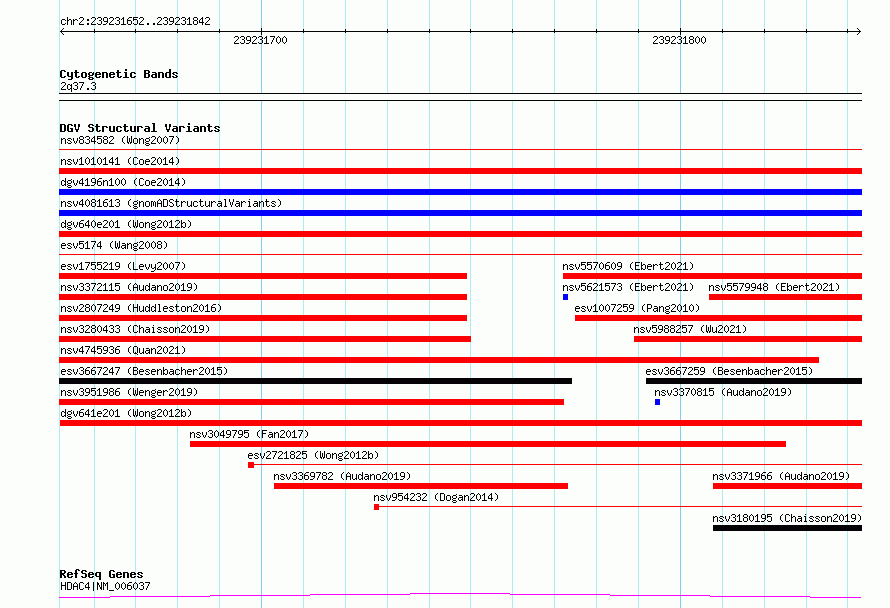Click nsv3049795 (Fan2017) variant label
Screen dimensions: 890x608
(x=249, y=434)
